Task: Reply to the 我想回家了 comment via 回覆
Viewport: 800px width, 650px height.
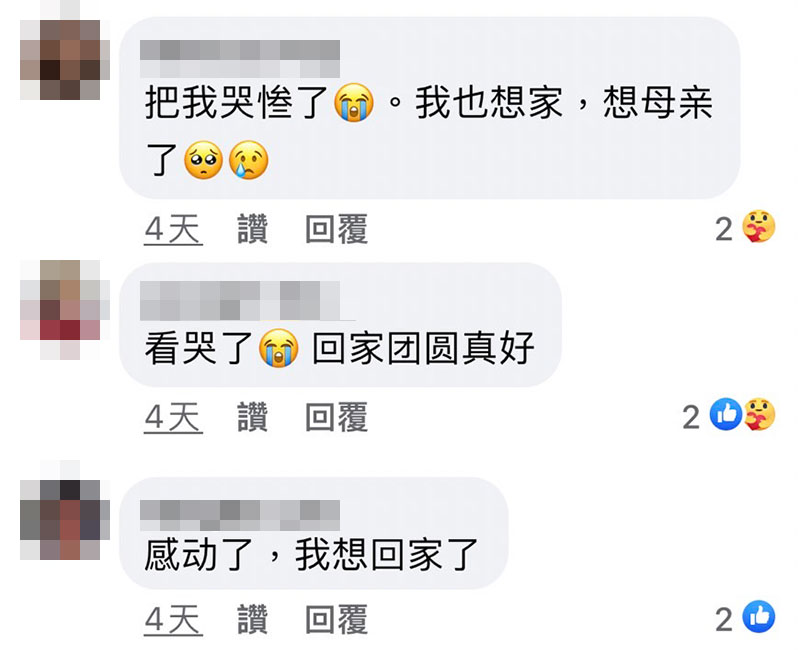Action: point(337,619)
